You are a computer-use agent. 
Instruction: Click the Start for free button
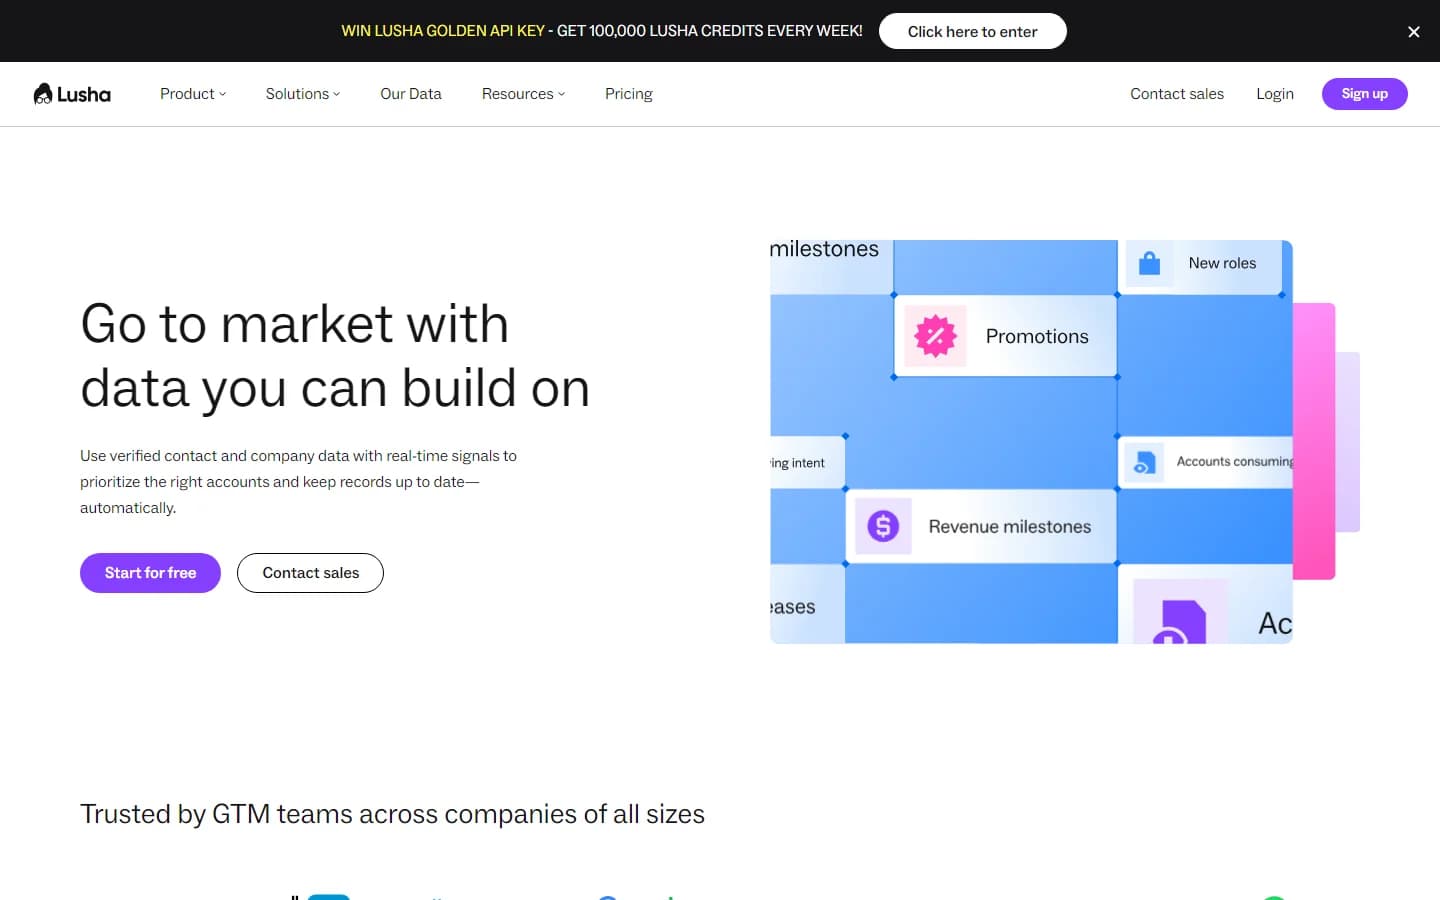pos(150,572)
